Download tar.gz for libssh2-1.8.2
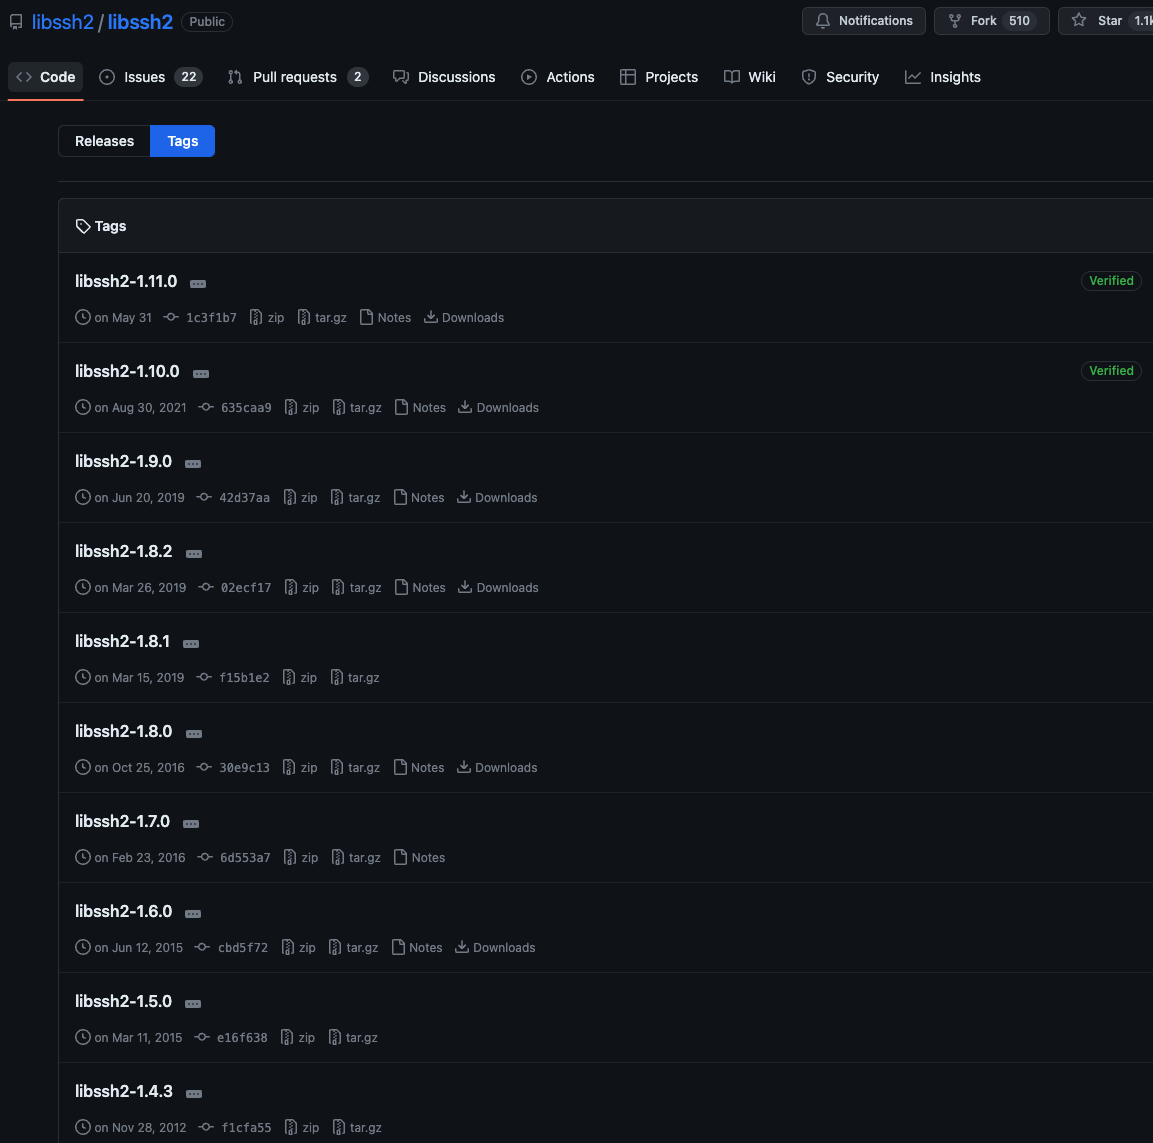The height and width of the screenshot is (1143, 1153). 357,588
